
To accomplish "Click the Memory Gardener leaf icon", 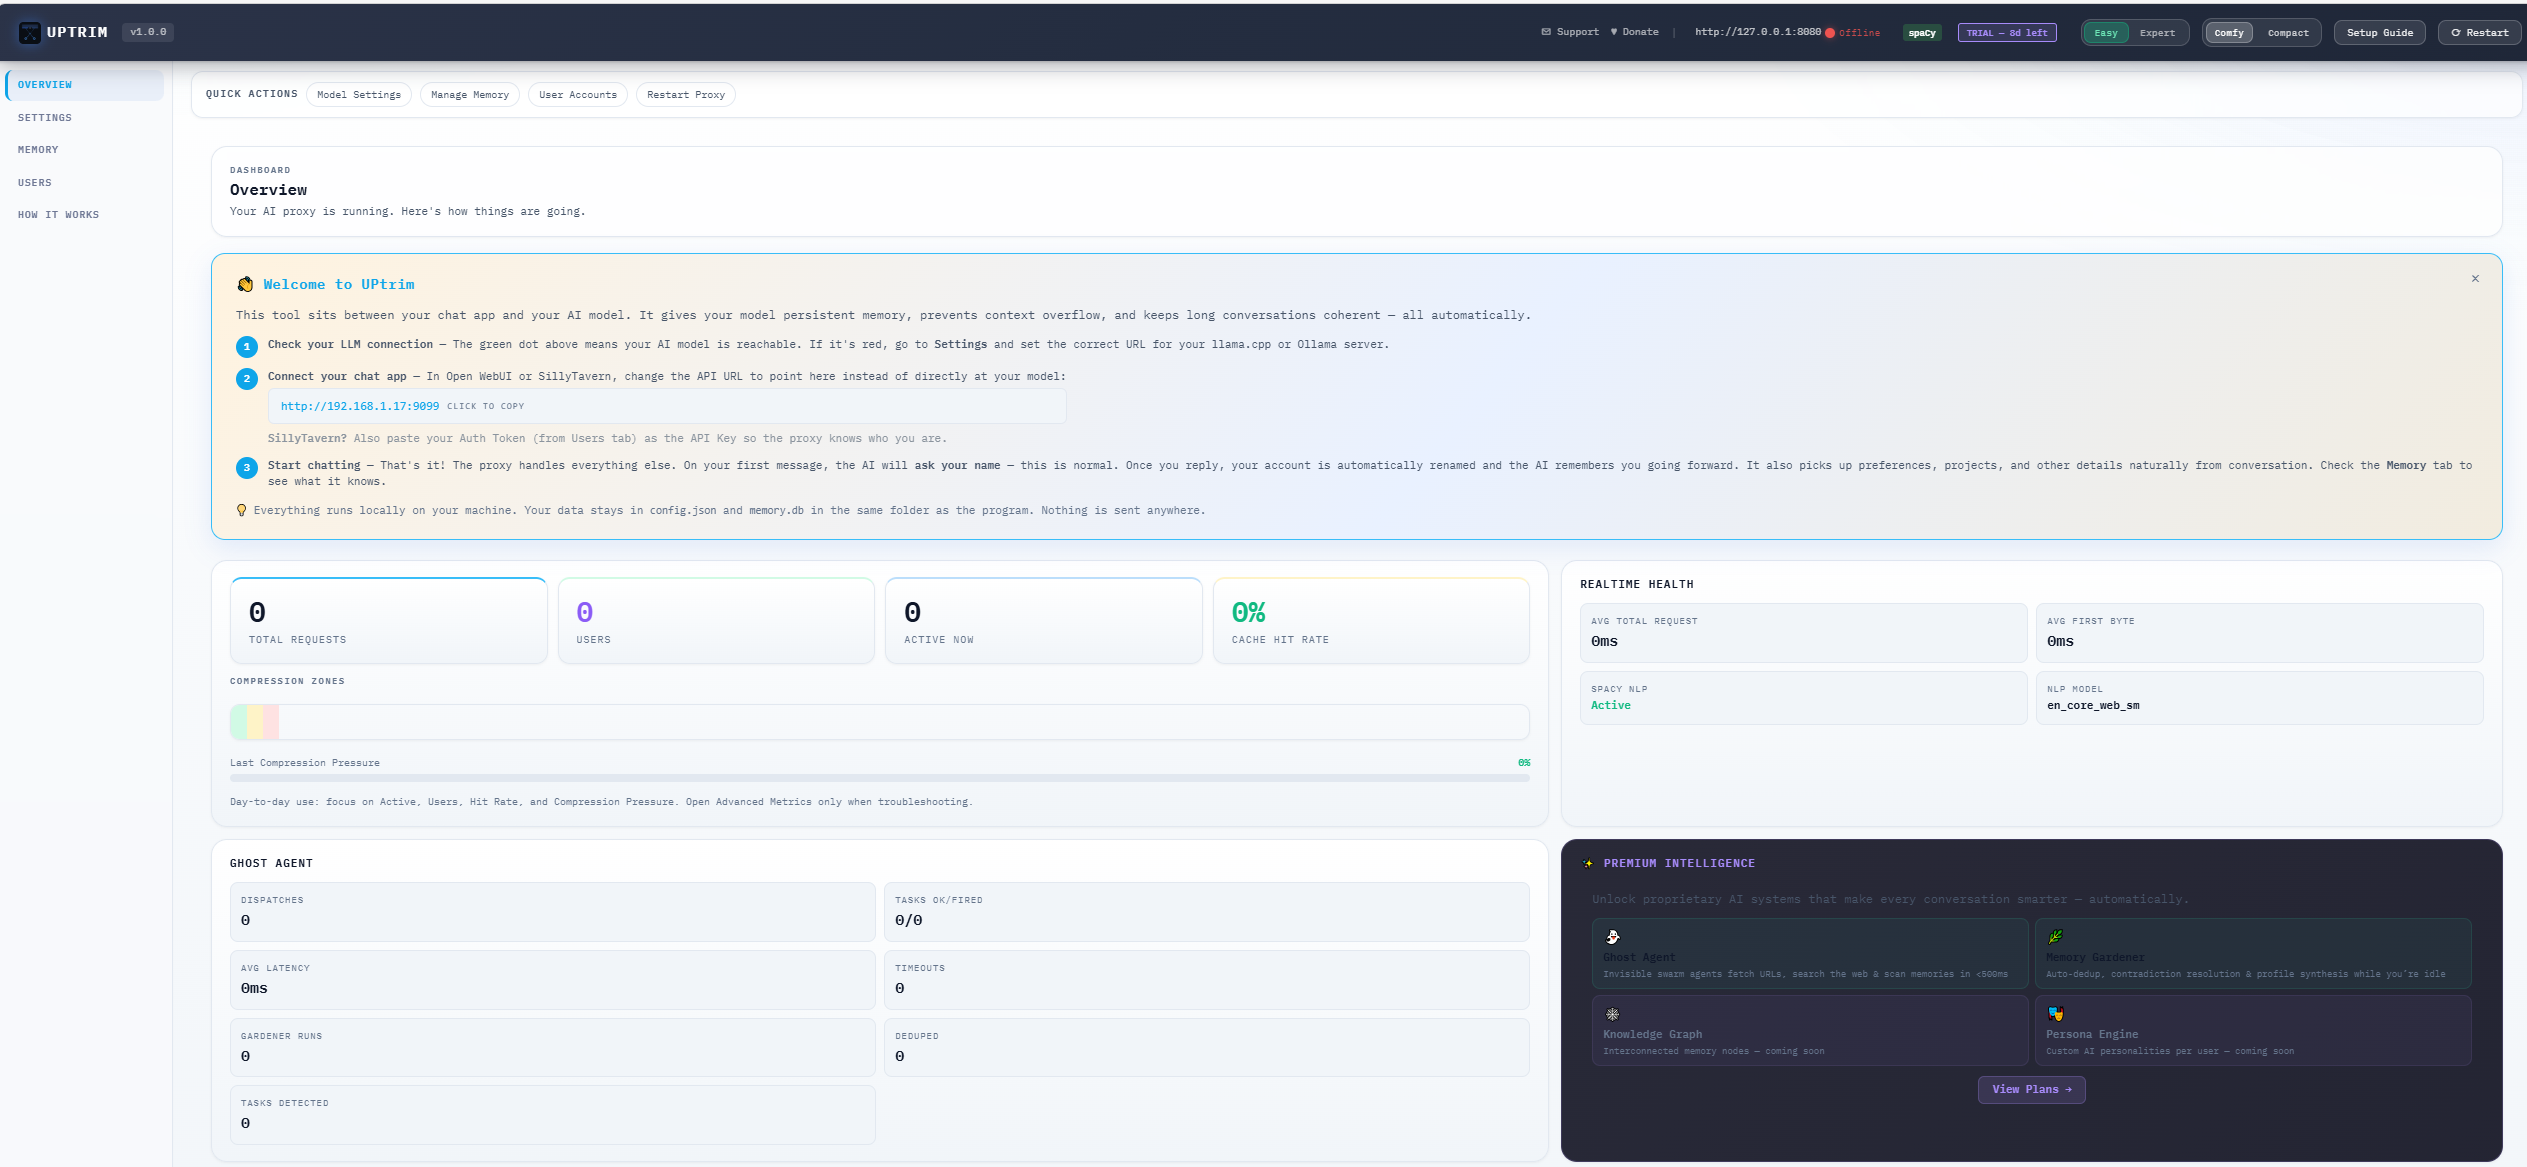I will tap(2055, 937).
